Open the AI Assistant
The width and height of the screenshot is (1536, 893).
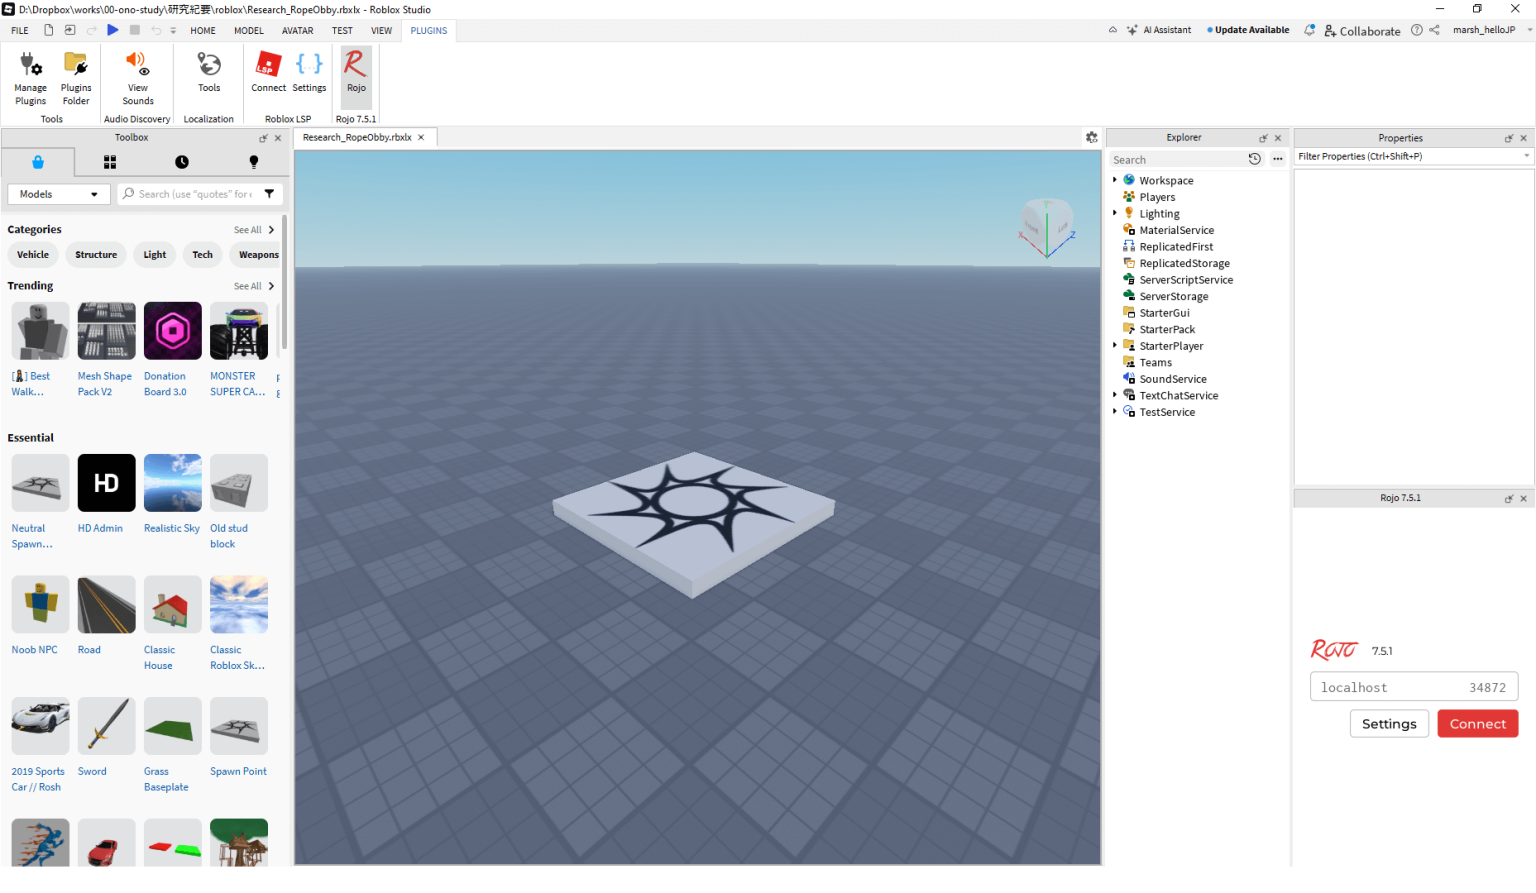coord(1160,30)
